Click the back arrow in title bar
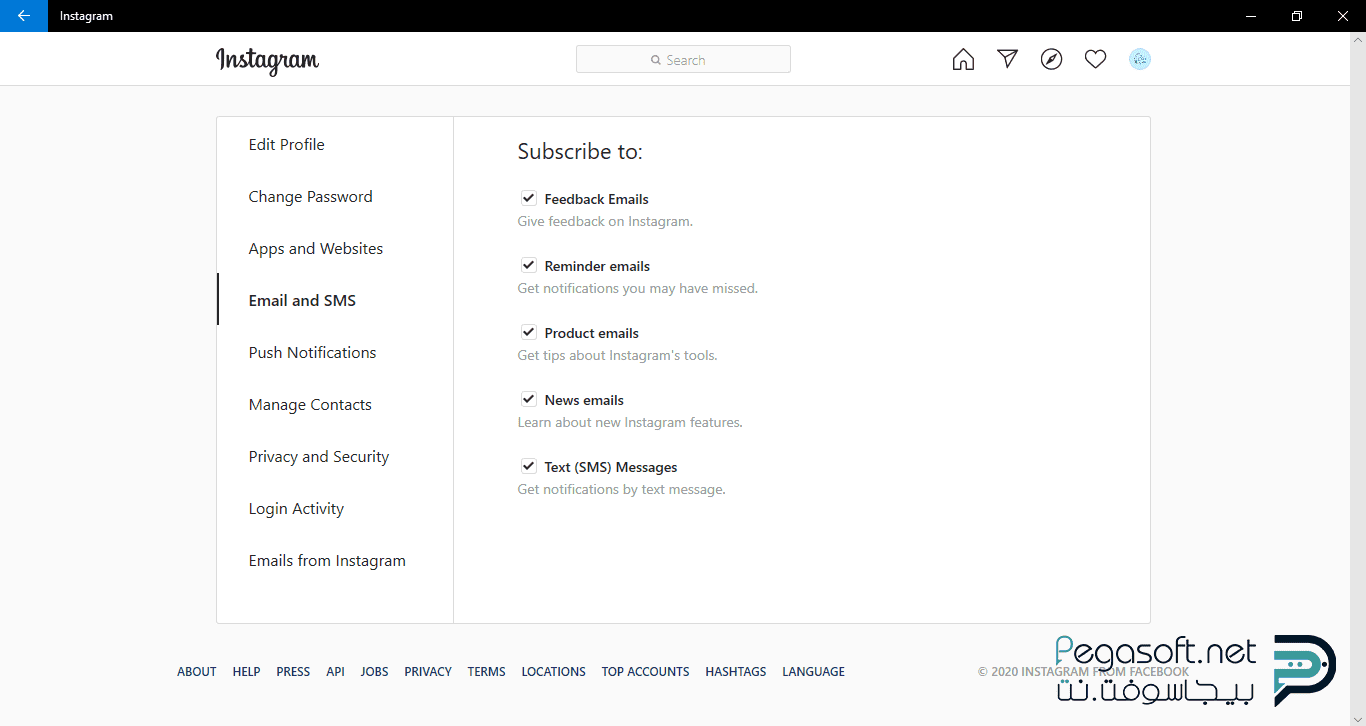Viewport: 1366px width, 726px height. point(23,16)
